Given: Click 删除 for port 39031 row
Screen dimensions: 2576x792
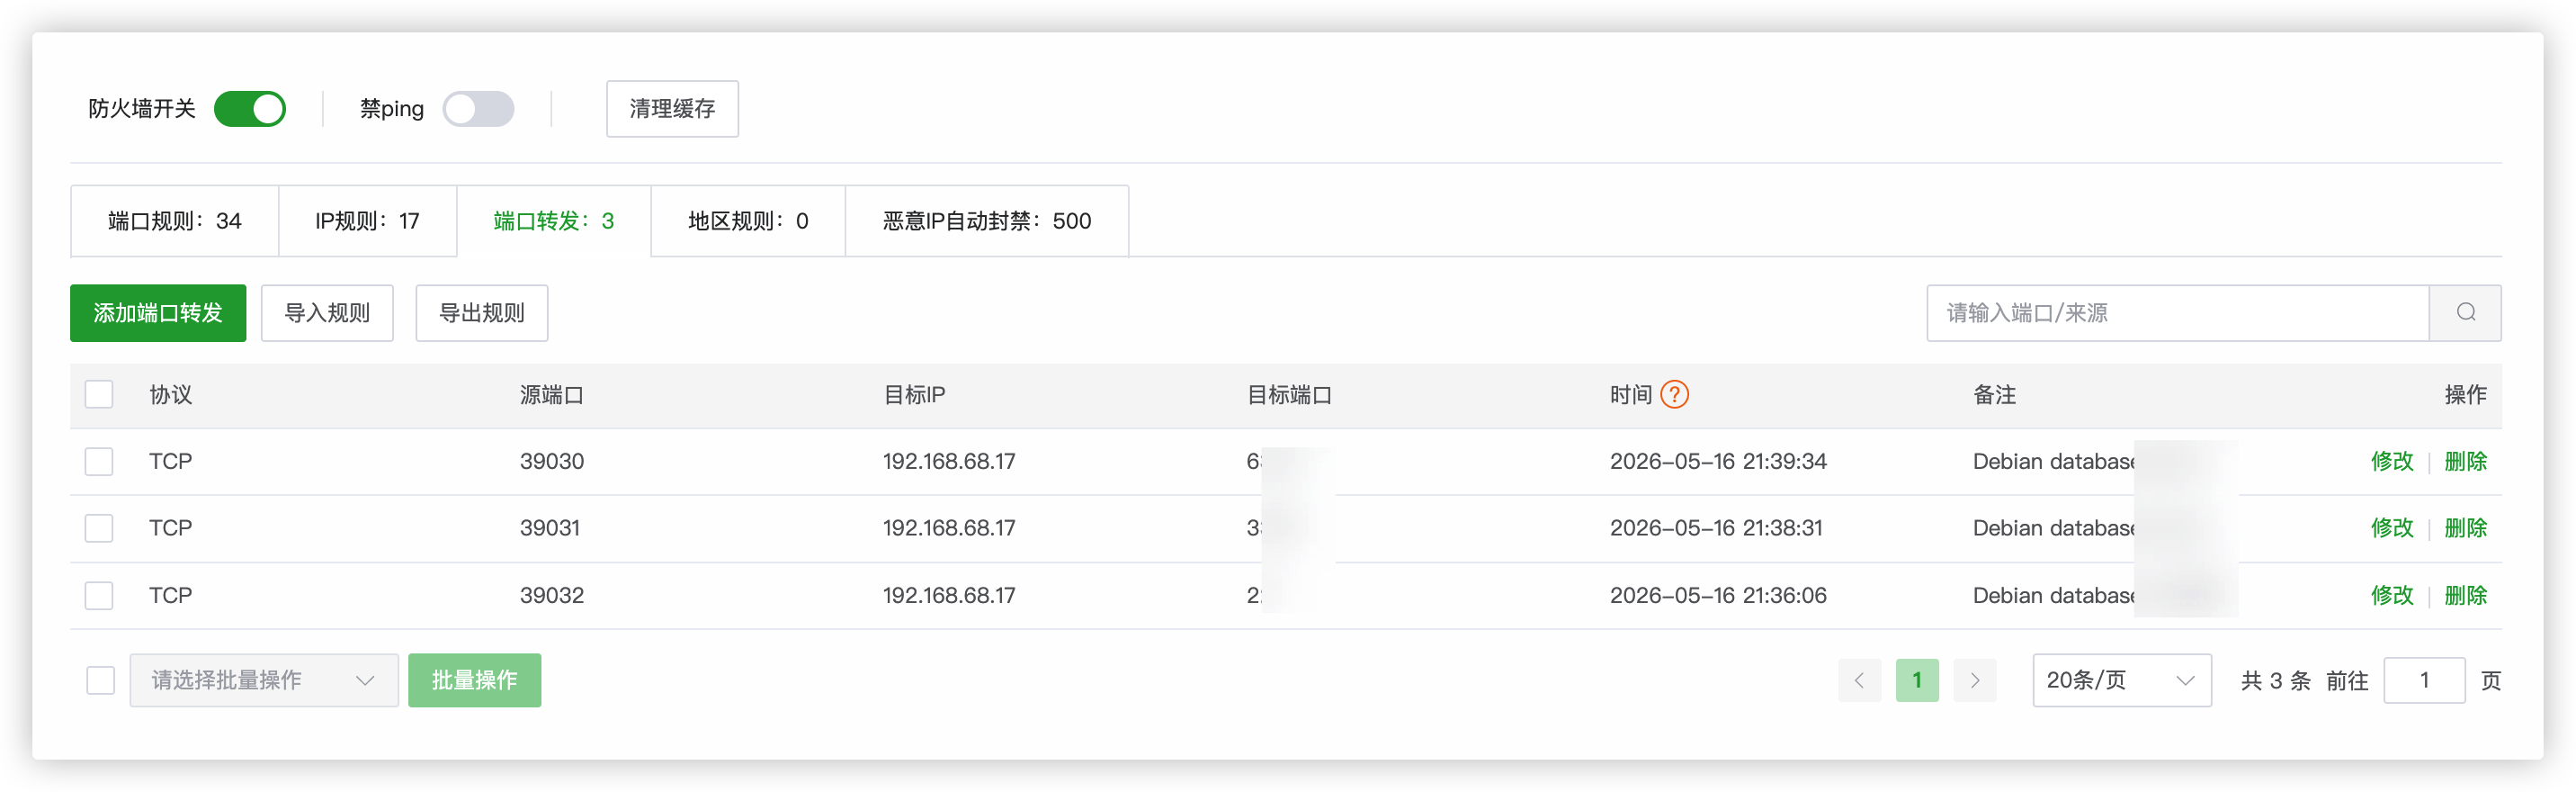Looking at the screenshot, I should 2465,528.
